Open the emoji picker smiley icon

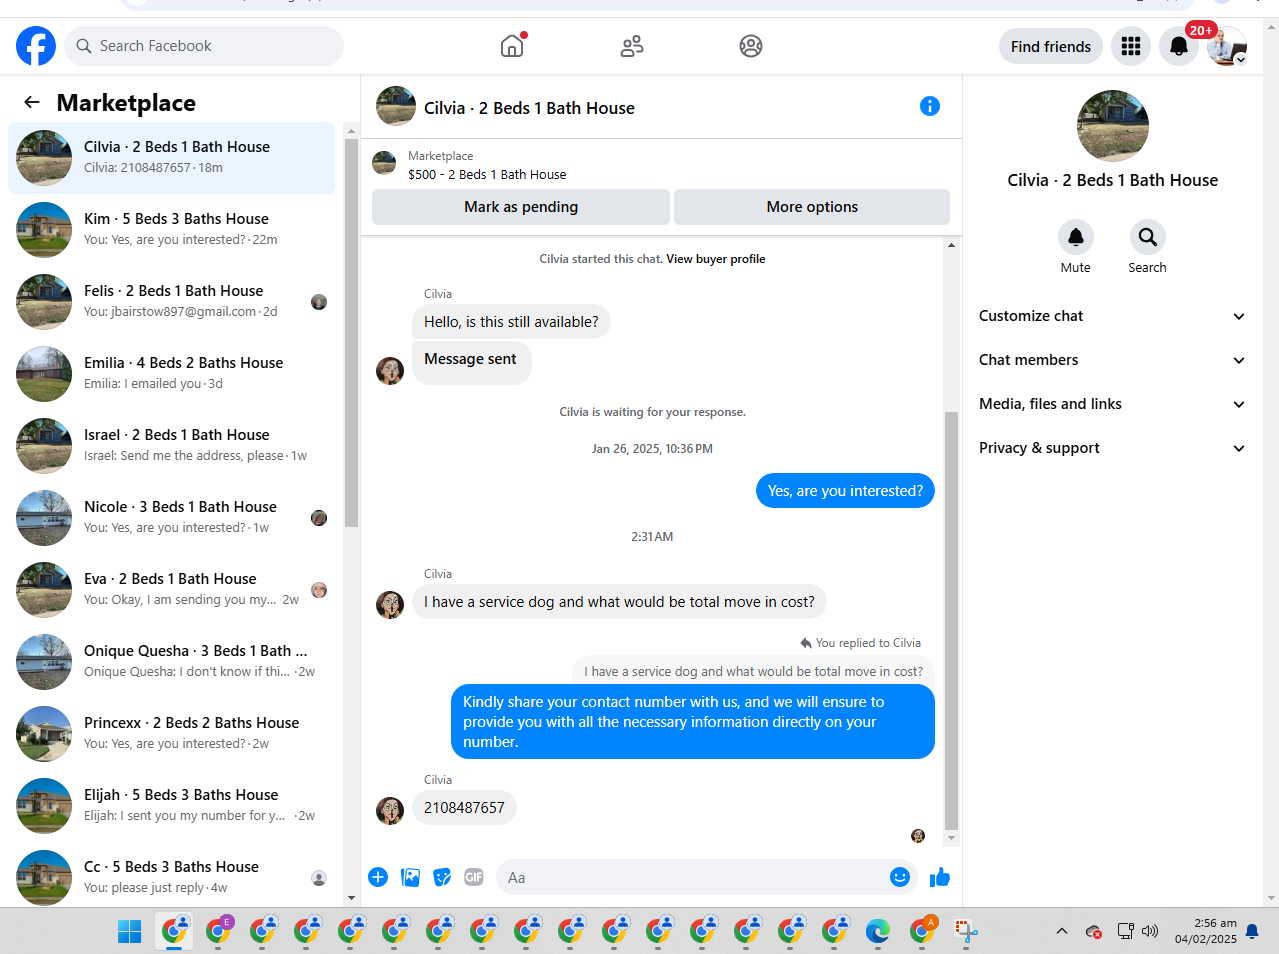[x=900, y=877]
